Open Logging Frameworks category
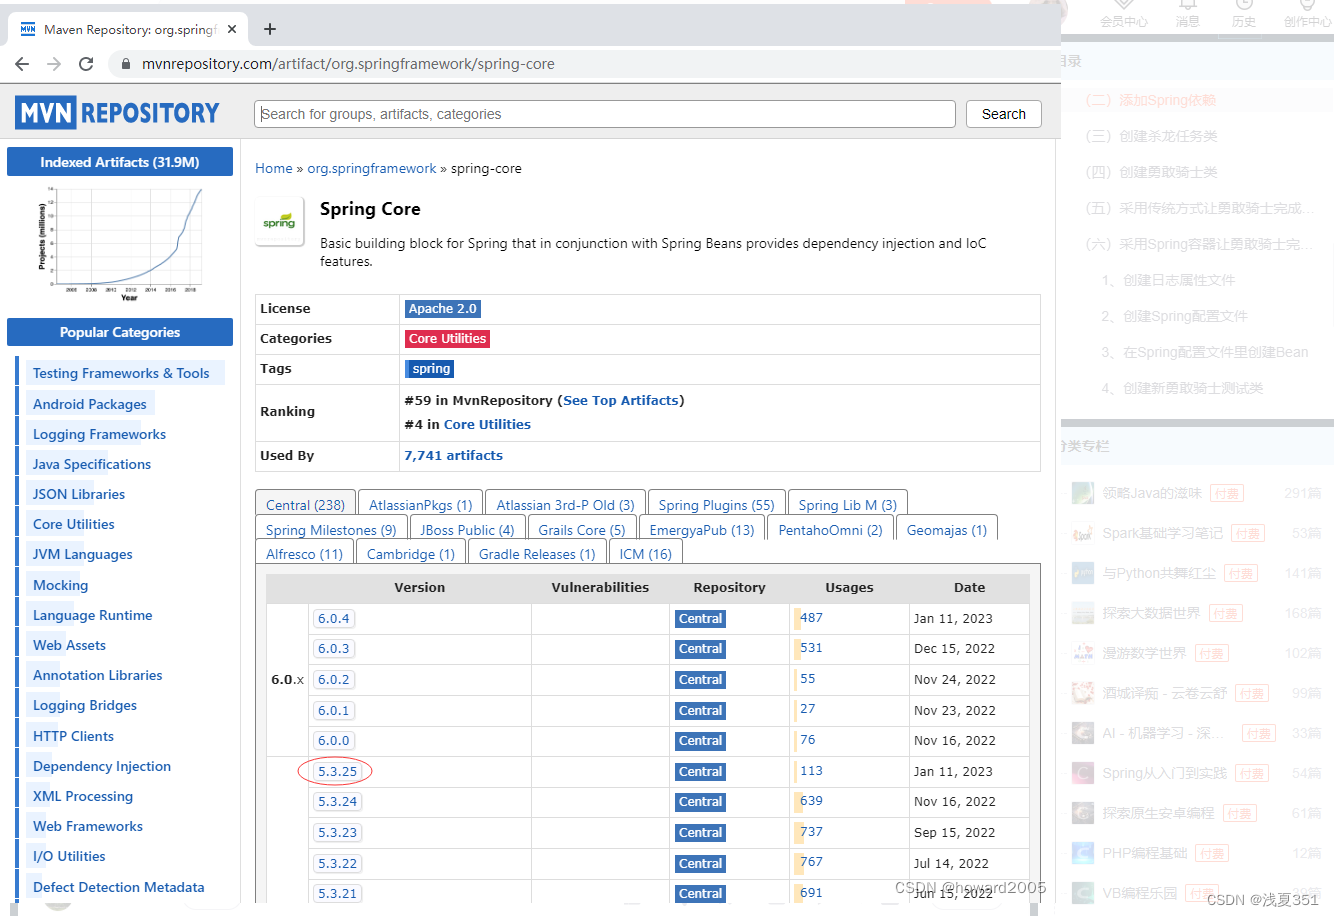 99,434
